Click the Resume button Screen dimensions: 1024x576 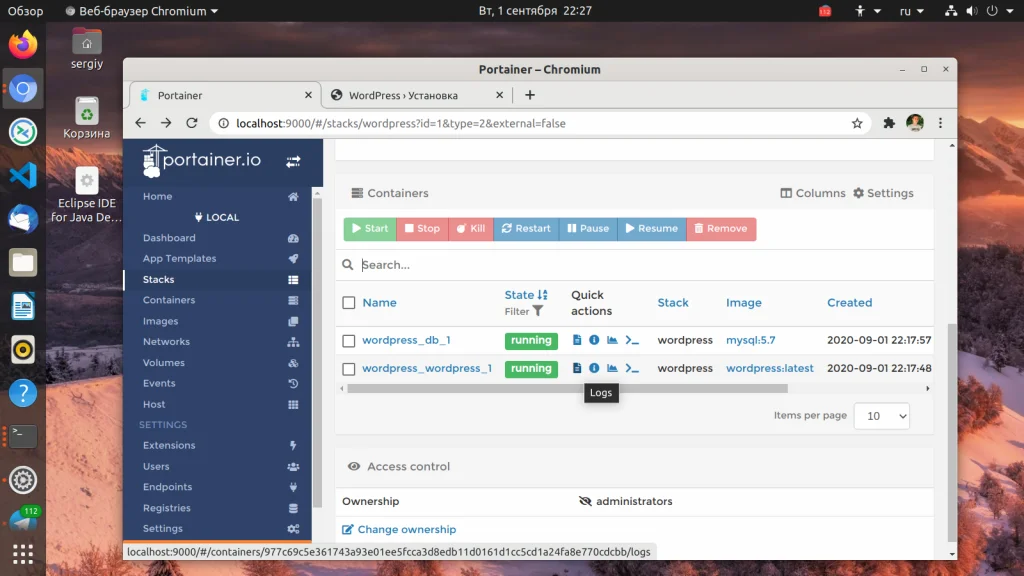point(652,229)
